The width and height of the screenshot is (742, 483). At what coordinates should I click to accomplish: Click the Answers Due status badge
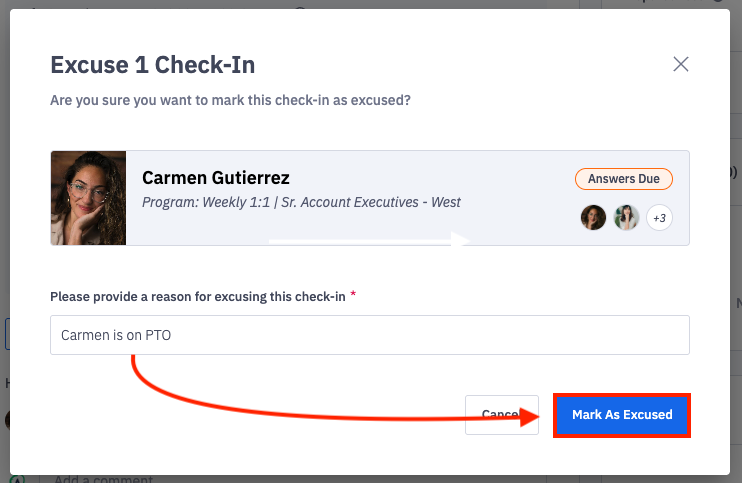(x=623, y=179)
